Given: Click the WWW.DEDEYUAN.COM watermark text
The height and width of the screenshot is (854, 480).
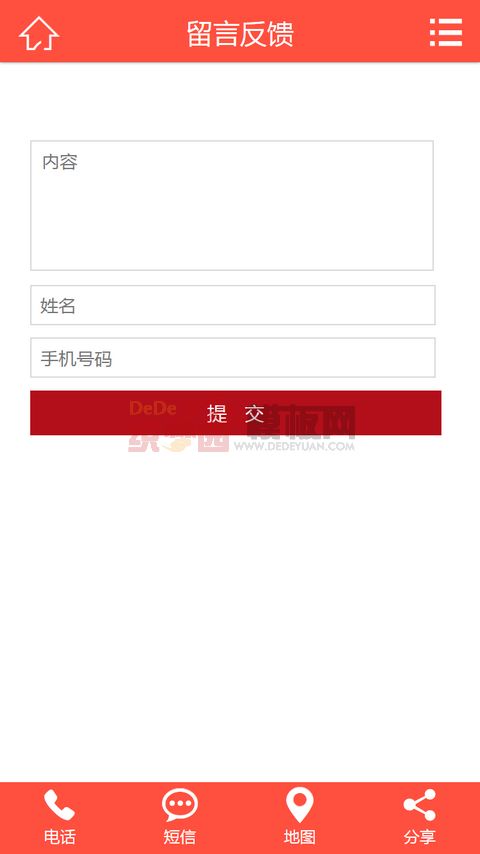Looking at the screenshot, I should pyautogui.click(x=295, y=447).
